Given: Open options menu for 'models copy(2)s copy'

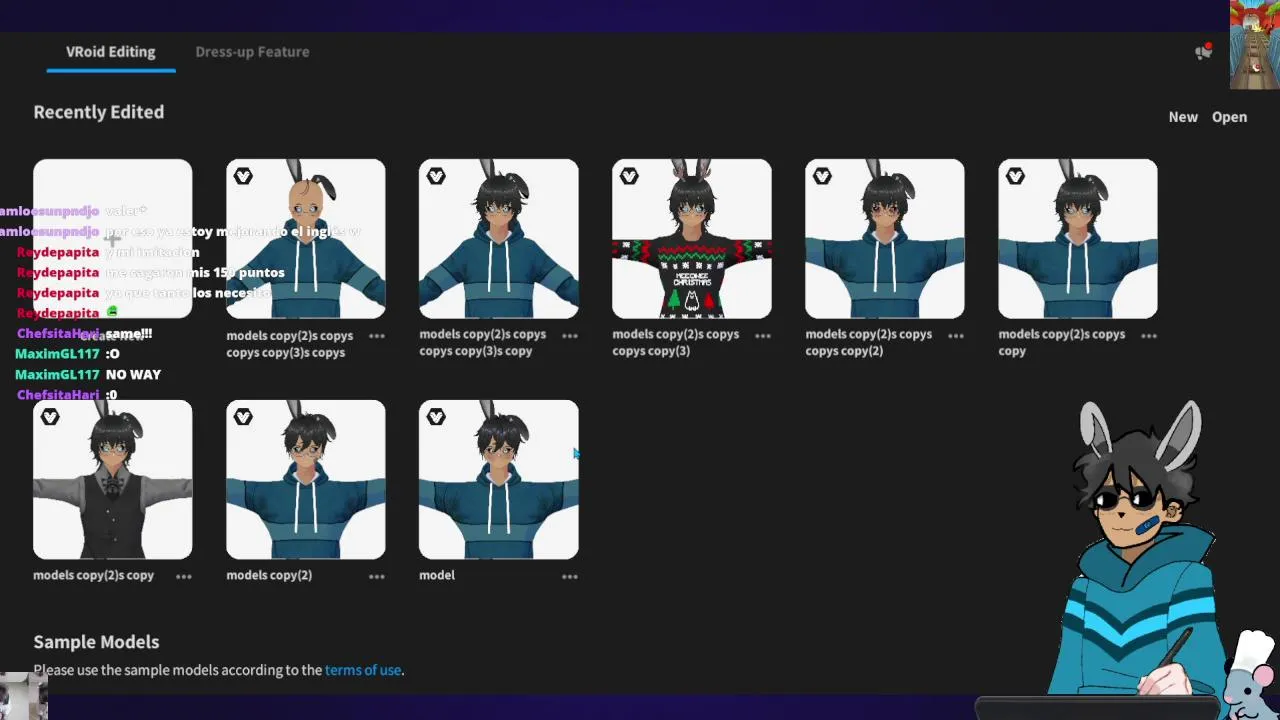Looking at the screenshot, I should coord(184,577).
